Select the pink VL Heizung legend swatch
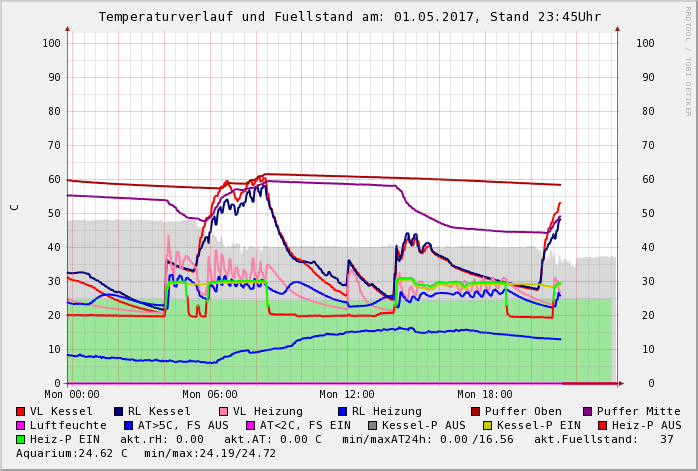The height and width of the screenshot is (471, 698). (x=224, y=411)
